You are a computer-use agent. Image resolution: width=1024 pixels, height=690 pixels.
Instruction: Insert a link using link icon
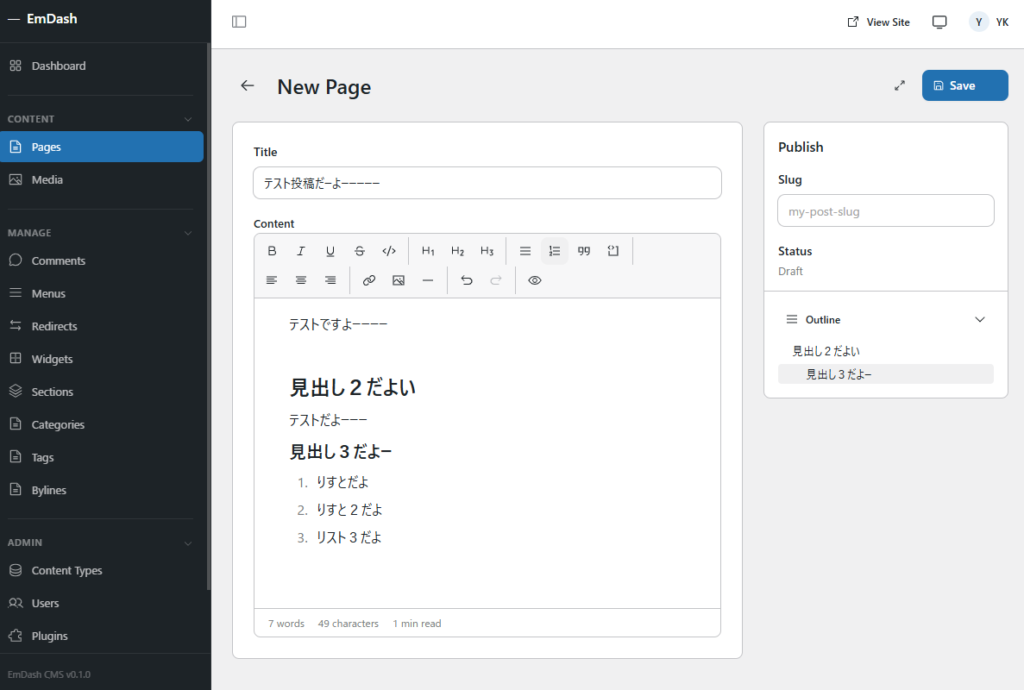click(x=369, y=281)
